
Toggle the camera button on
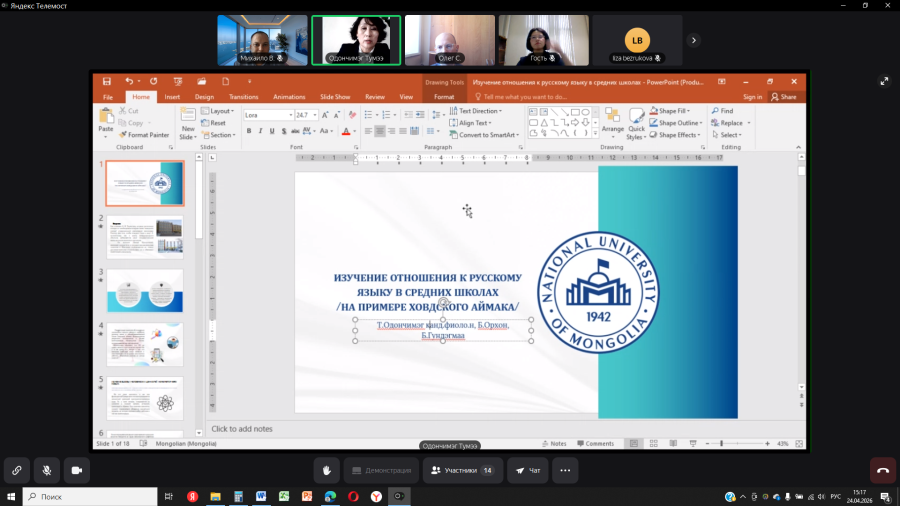tap(77, 470)
